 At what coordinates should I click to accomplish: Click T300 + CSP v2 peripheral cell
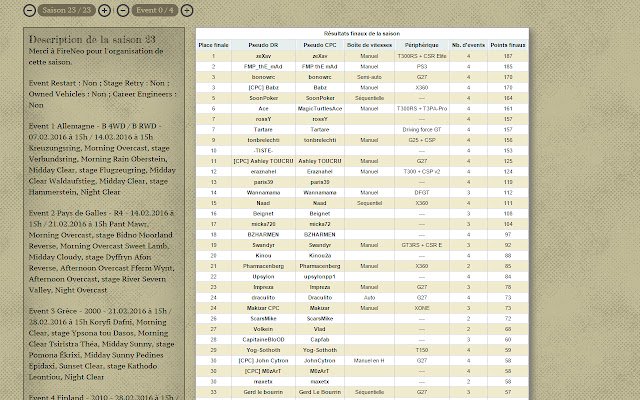(422, 171)
